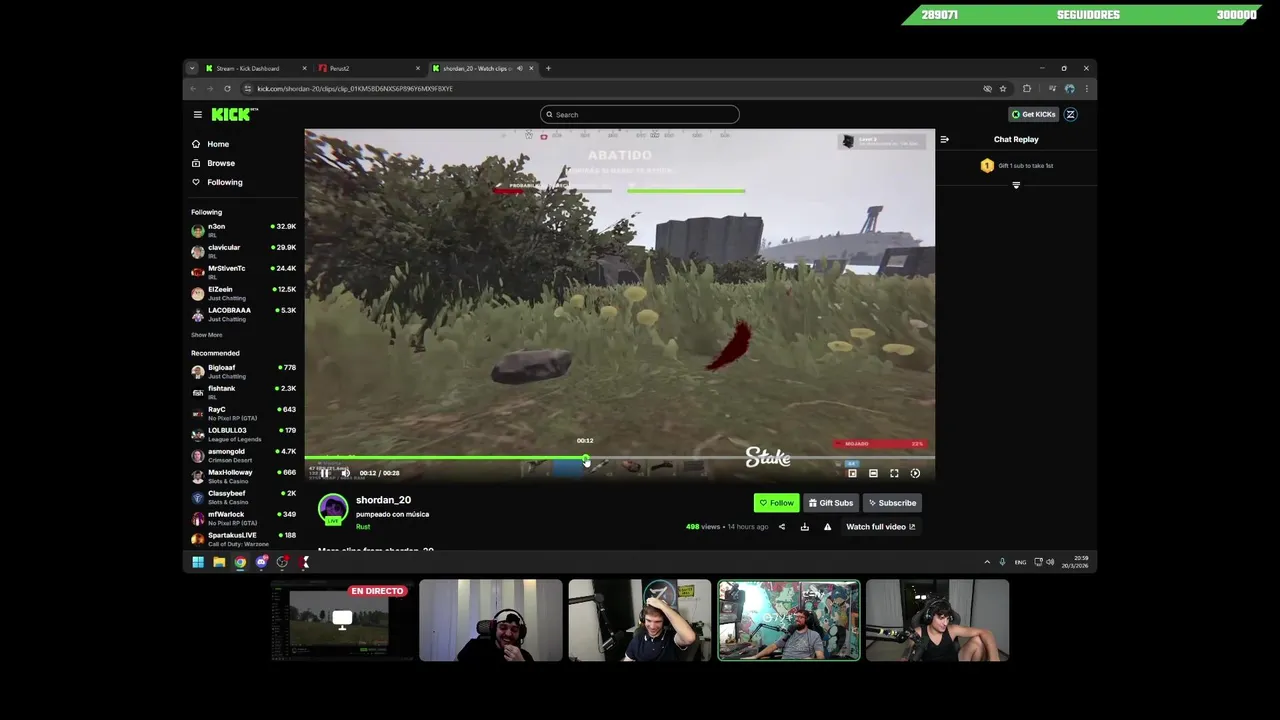Open Bigloaaf recommended channel
Screen dimensions: 1280x720
pyautogui.click(x=244, y=371)
